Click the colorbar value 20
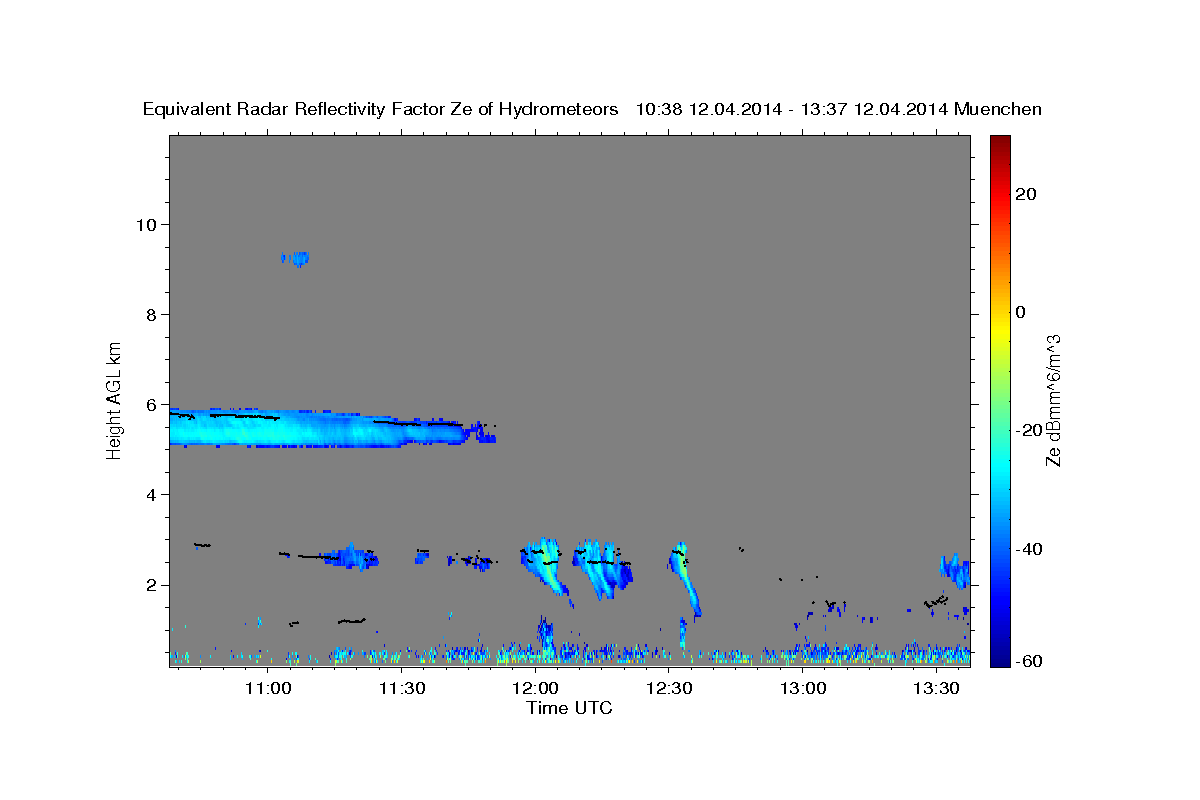Screen dimensions: 1200x800 pos(1027,194)
